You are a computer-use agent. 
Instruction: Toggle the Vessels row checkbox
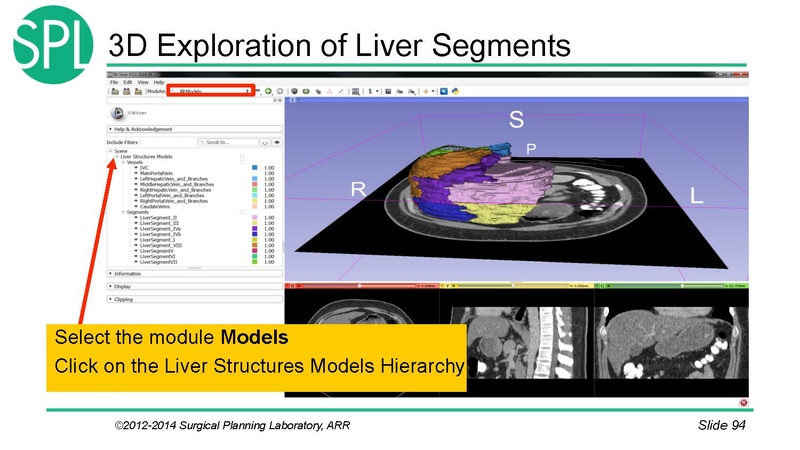pyautogui.click(x=242, y=162)
